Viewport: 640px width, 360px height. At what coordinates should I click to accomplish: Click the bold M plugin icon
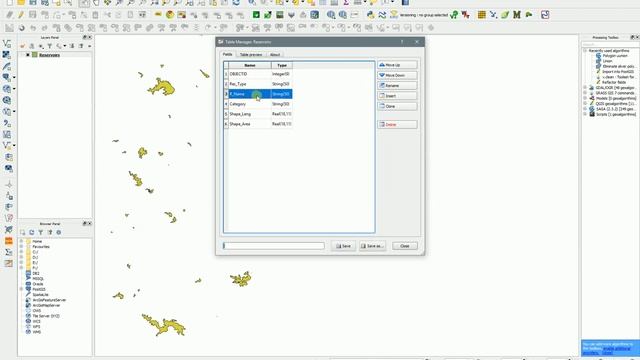tap(517, 15)
